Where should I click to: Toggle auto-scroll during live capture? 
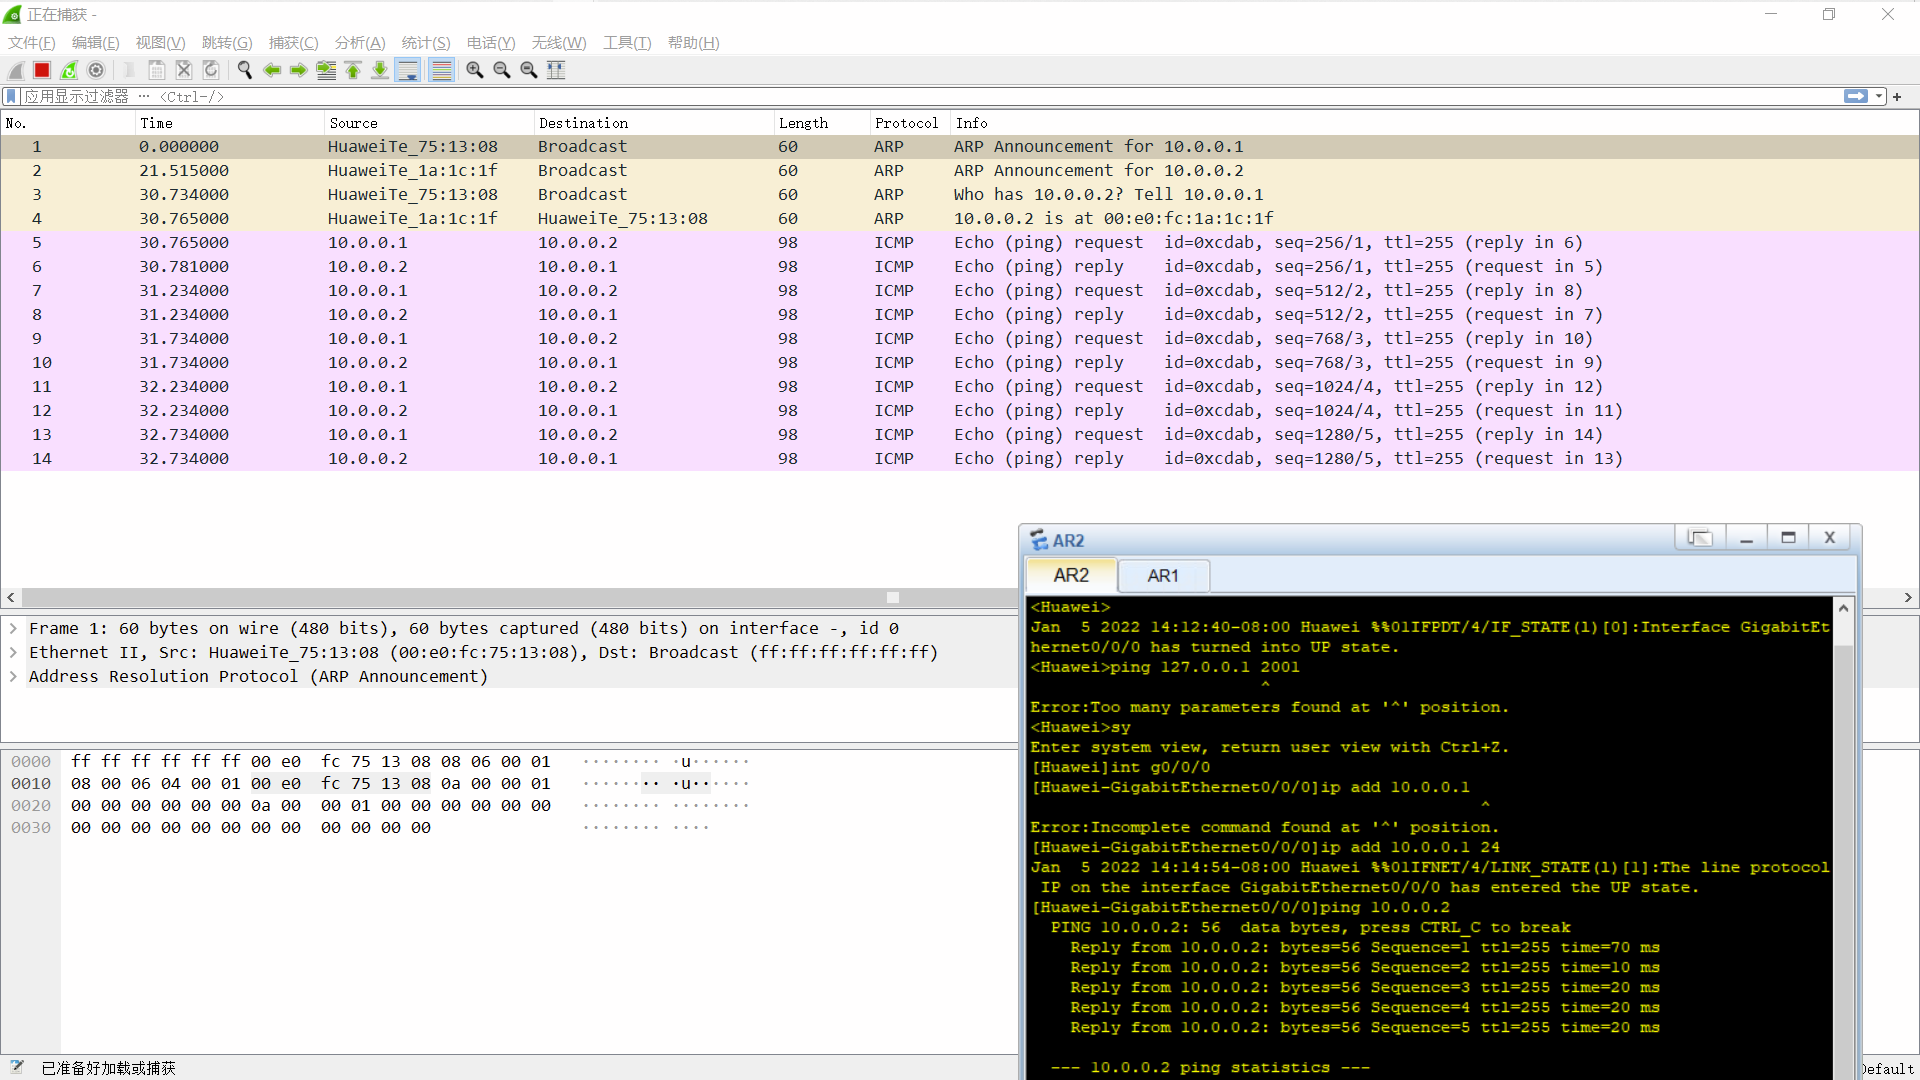(x=408, y=70)
